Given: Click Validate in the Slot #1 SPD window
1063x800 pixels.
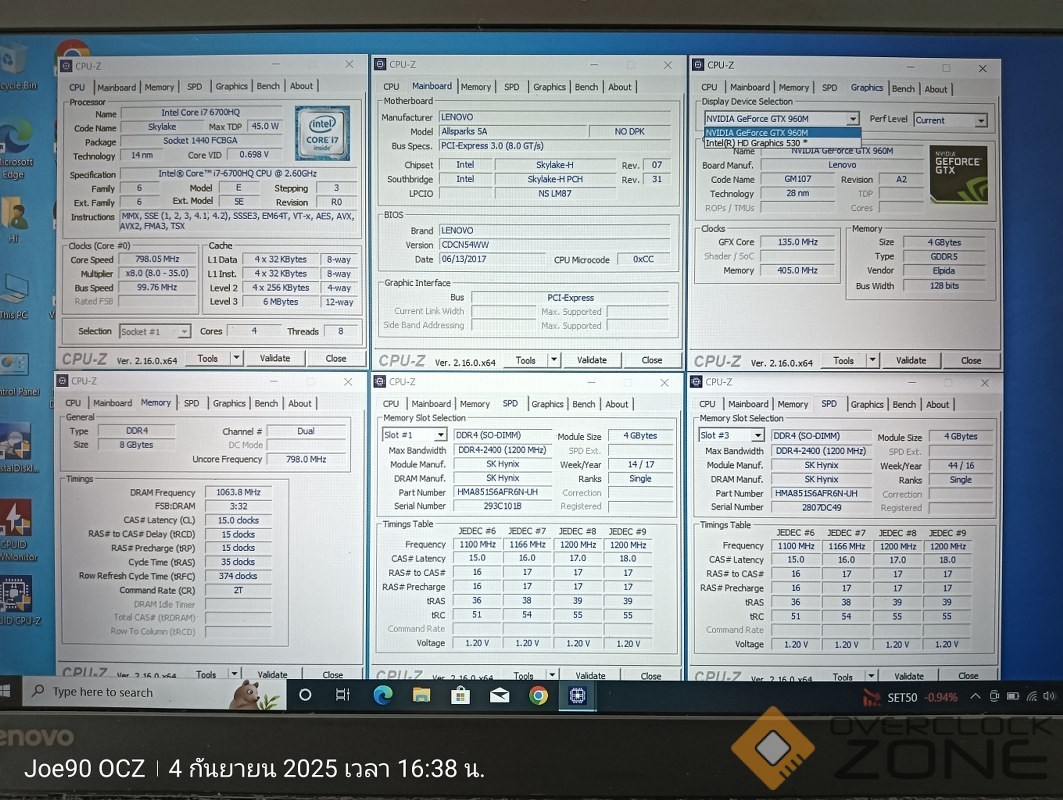Looking at the screenshot, I should pyautogui.click(x=590, y=675).
